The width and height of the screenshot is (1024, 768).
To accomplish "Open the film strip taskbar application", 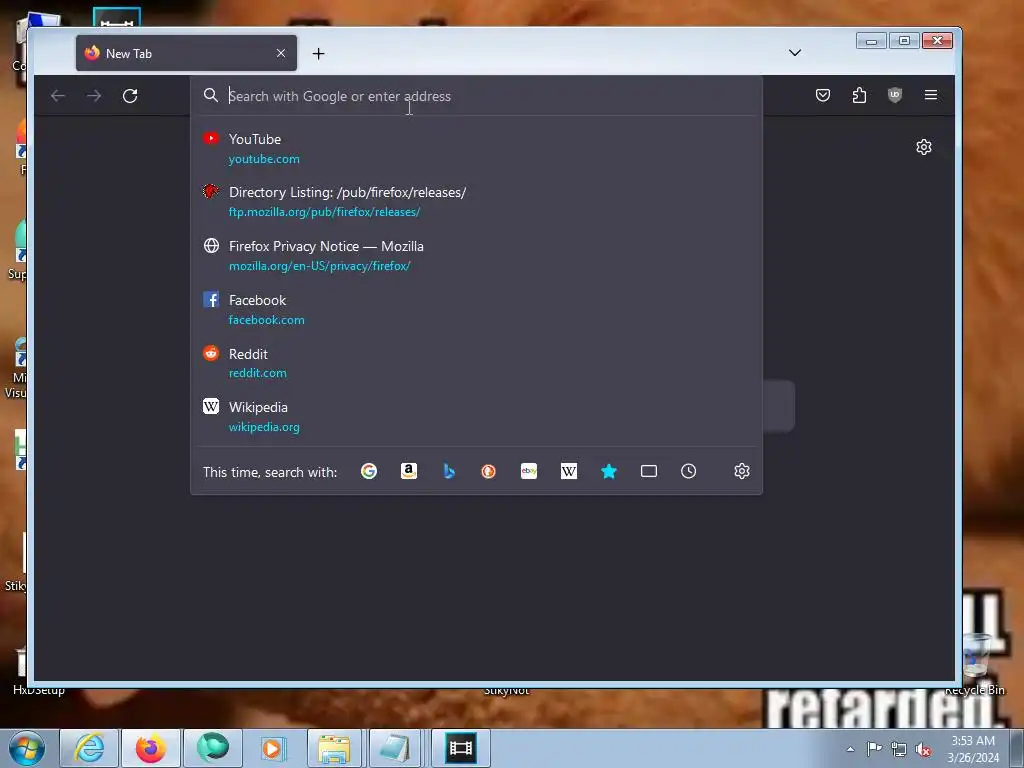I will point(460,748).
